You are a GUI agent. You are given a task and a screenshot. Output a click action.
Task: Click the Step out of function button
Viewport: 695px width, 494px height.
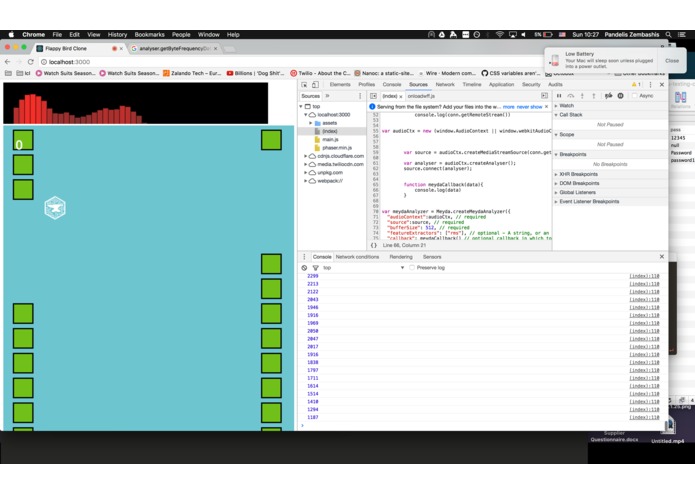pyautogui.click(x=593, y=96)
